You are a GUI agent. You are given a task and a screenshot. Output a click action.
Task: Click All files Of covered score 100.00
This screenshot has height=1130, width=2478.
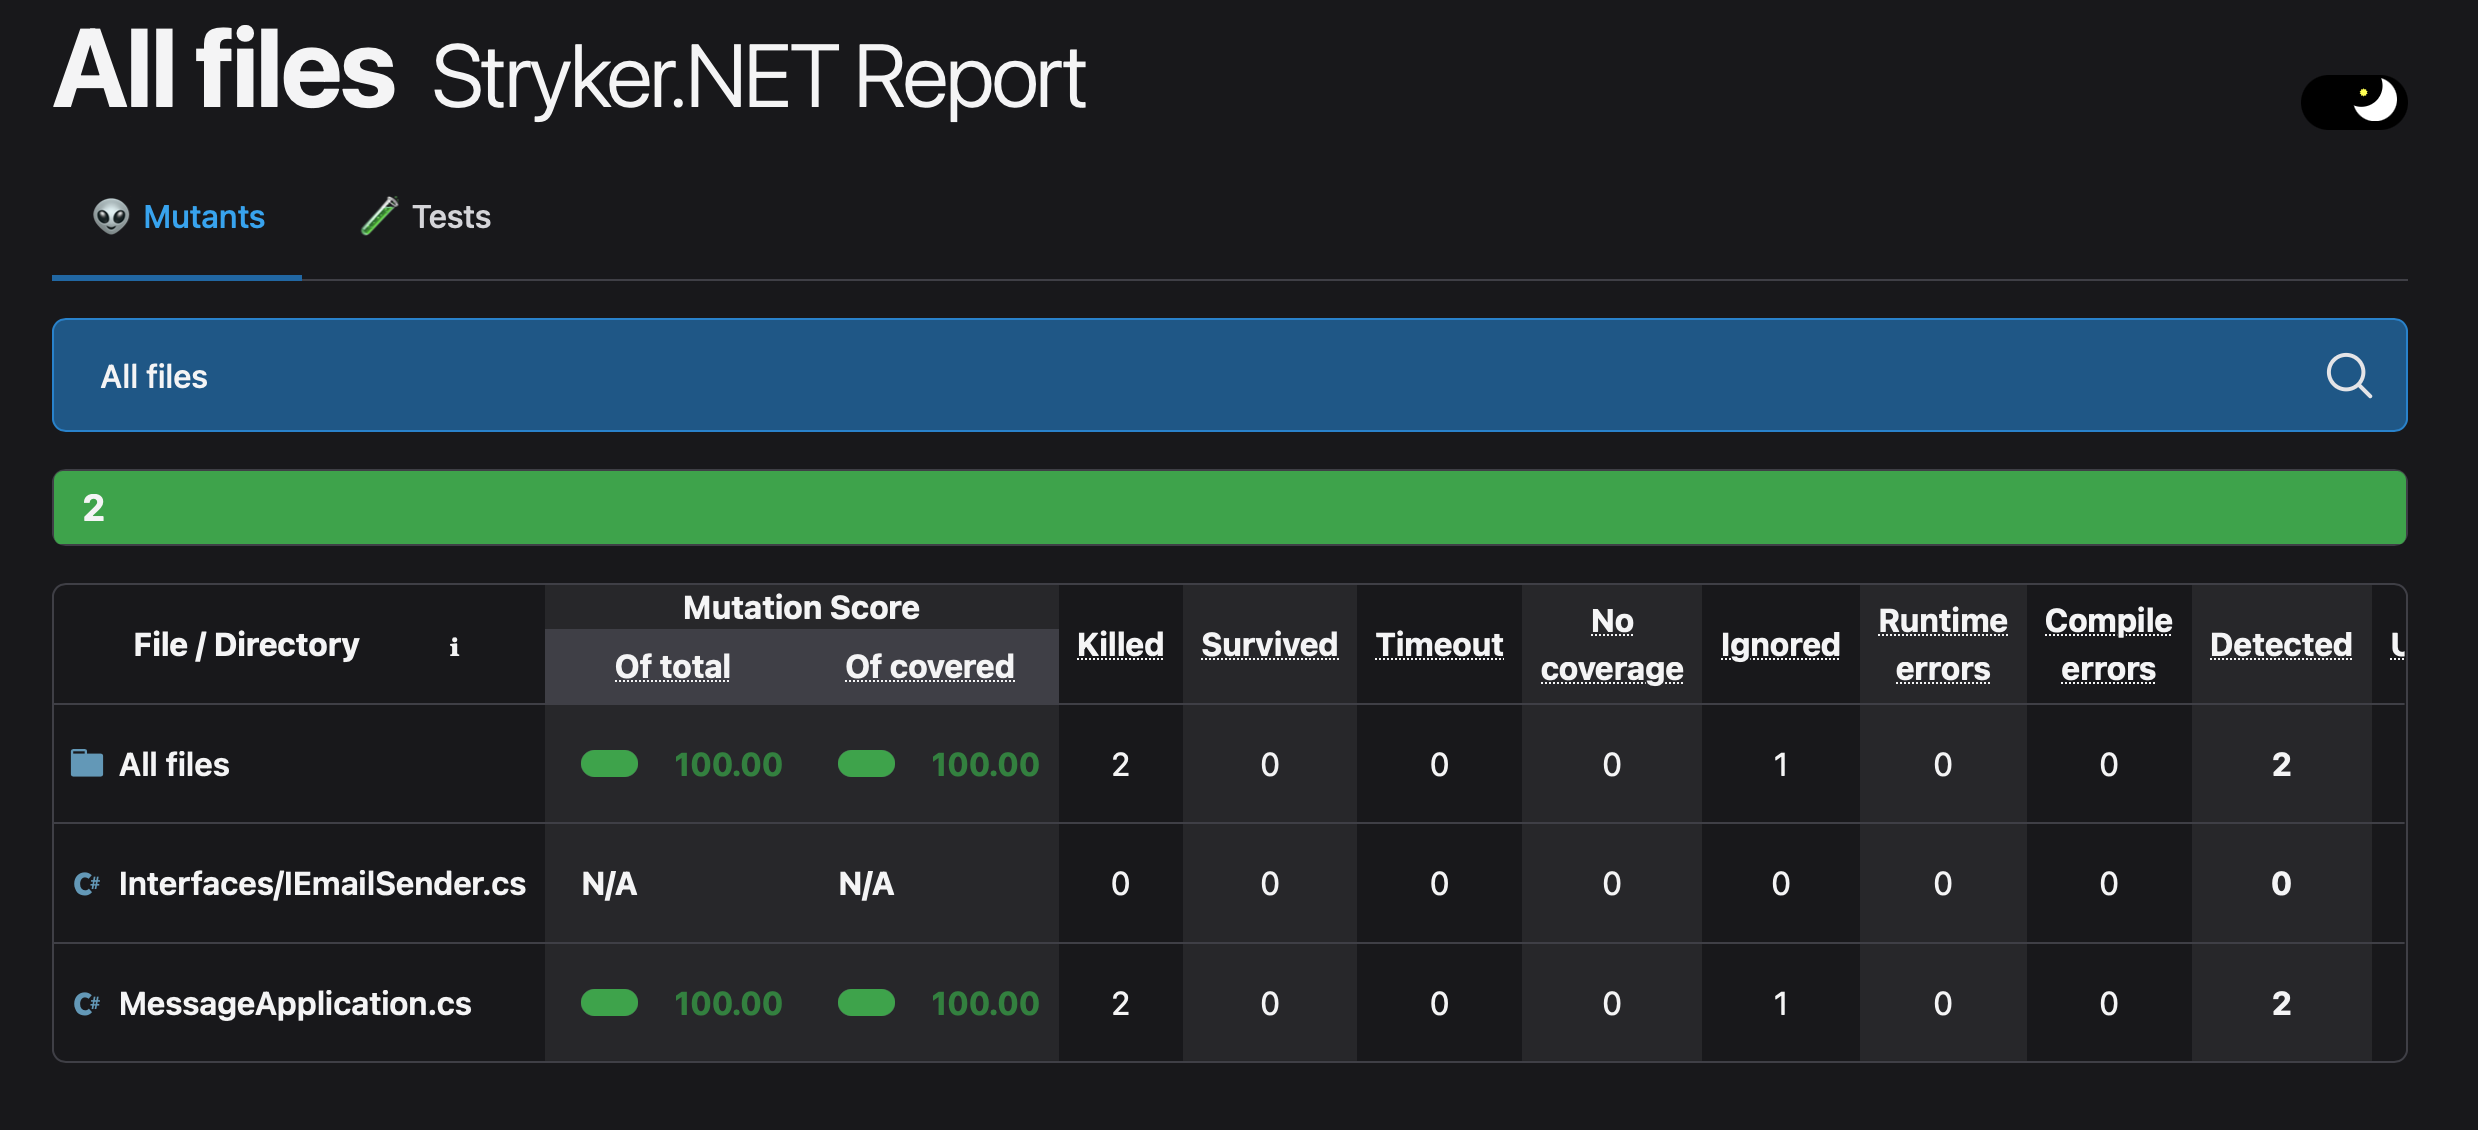click(985, 765)
